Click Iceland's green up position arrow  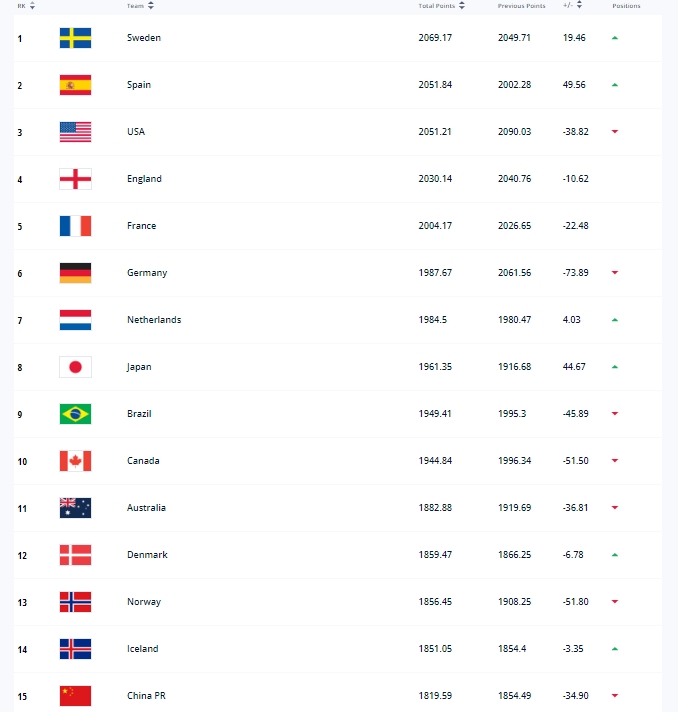(x=615, y=649)
